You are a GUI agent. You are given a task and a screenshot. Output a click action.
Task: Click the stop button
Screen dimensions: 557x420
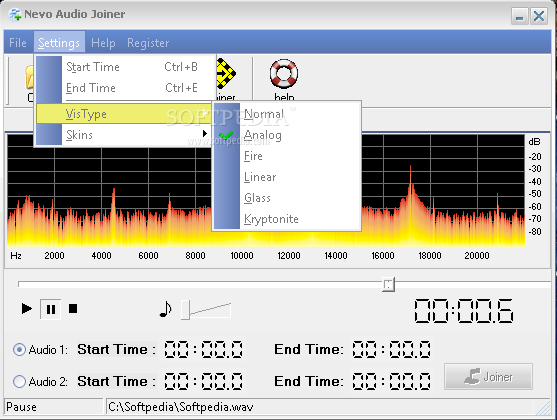click(73, 308)
